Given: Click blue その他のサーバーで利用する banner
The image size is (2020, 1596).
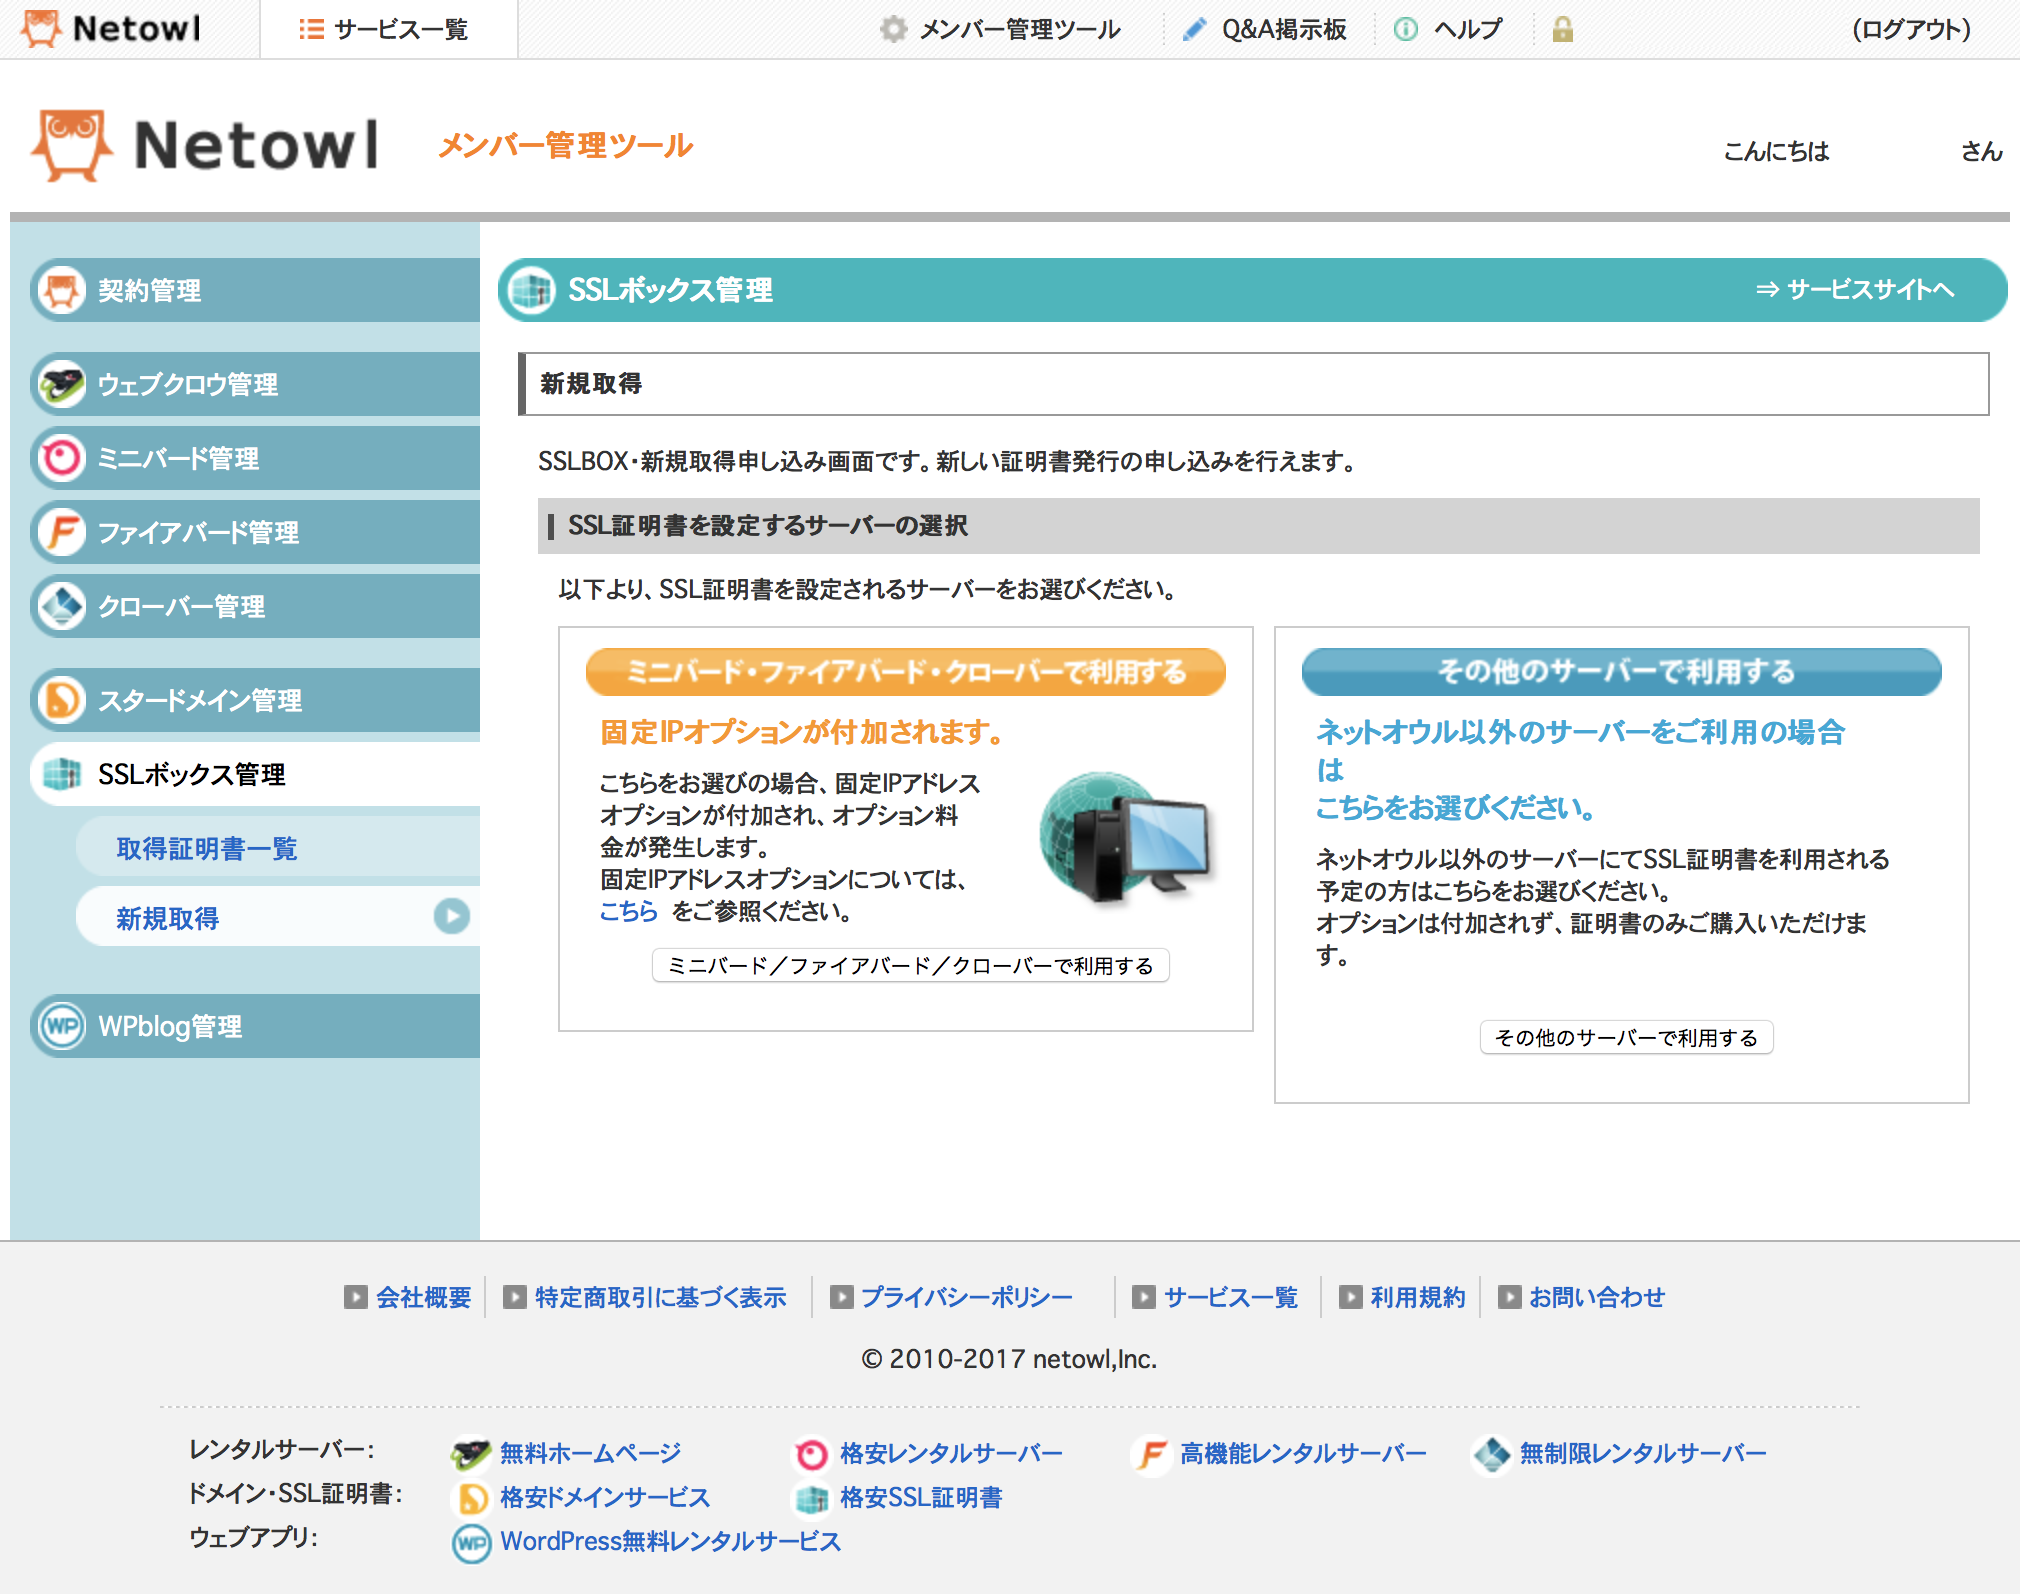Looking at the screenshot, I should pos(1621,671).
